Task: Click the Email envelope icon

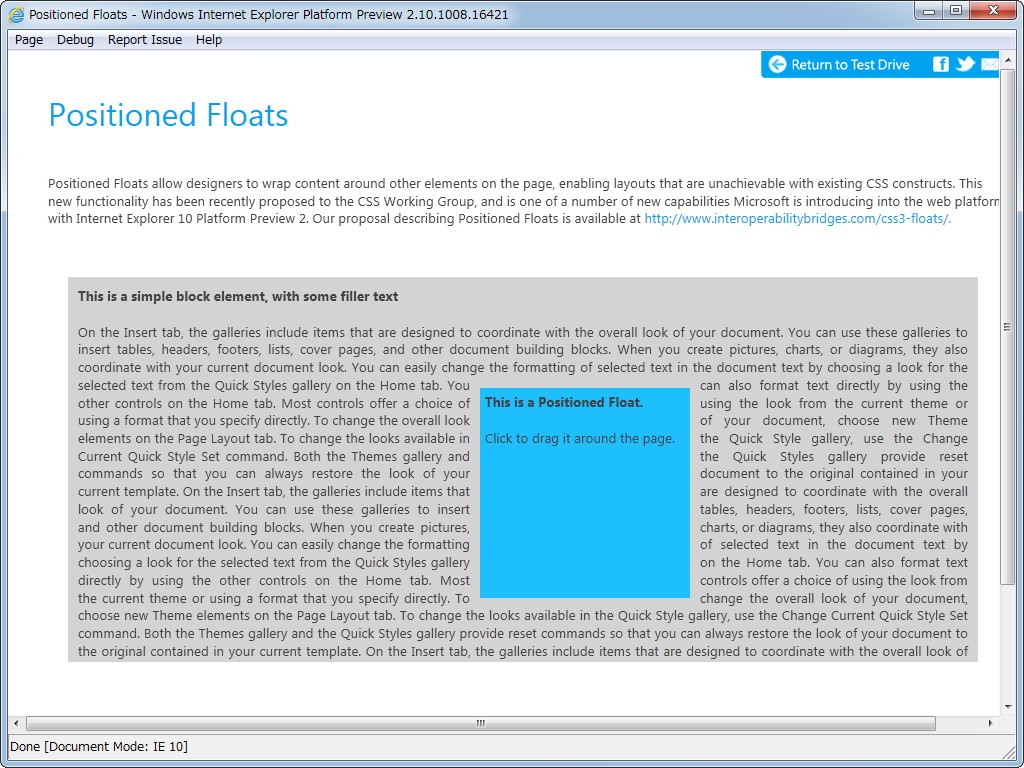Action: 988,64
